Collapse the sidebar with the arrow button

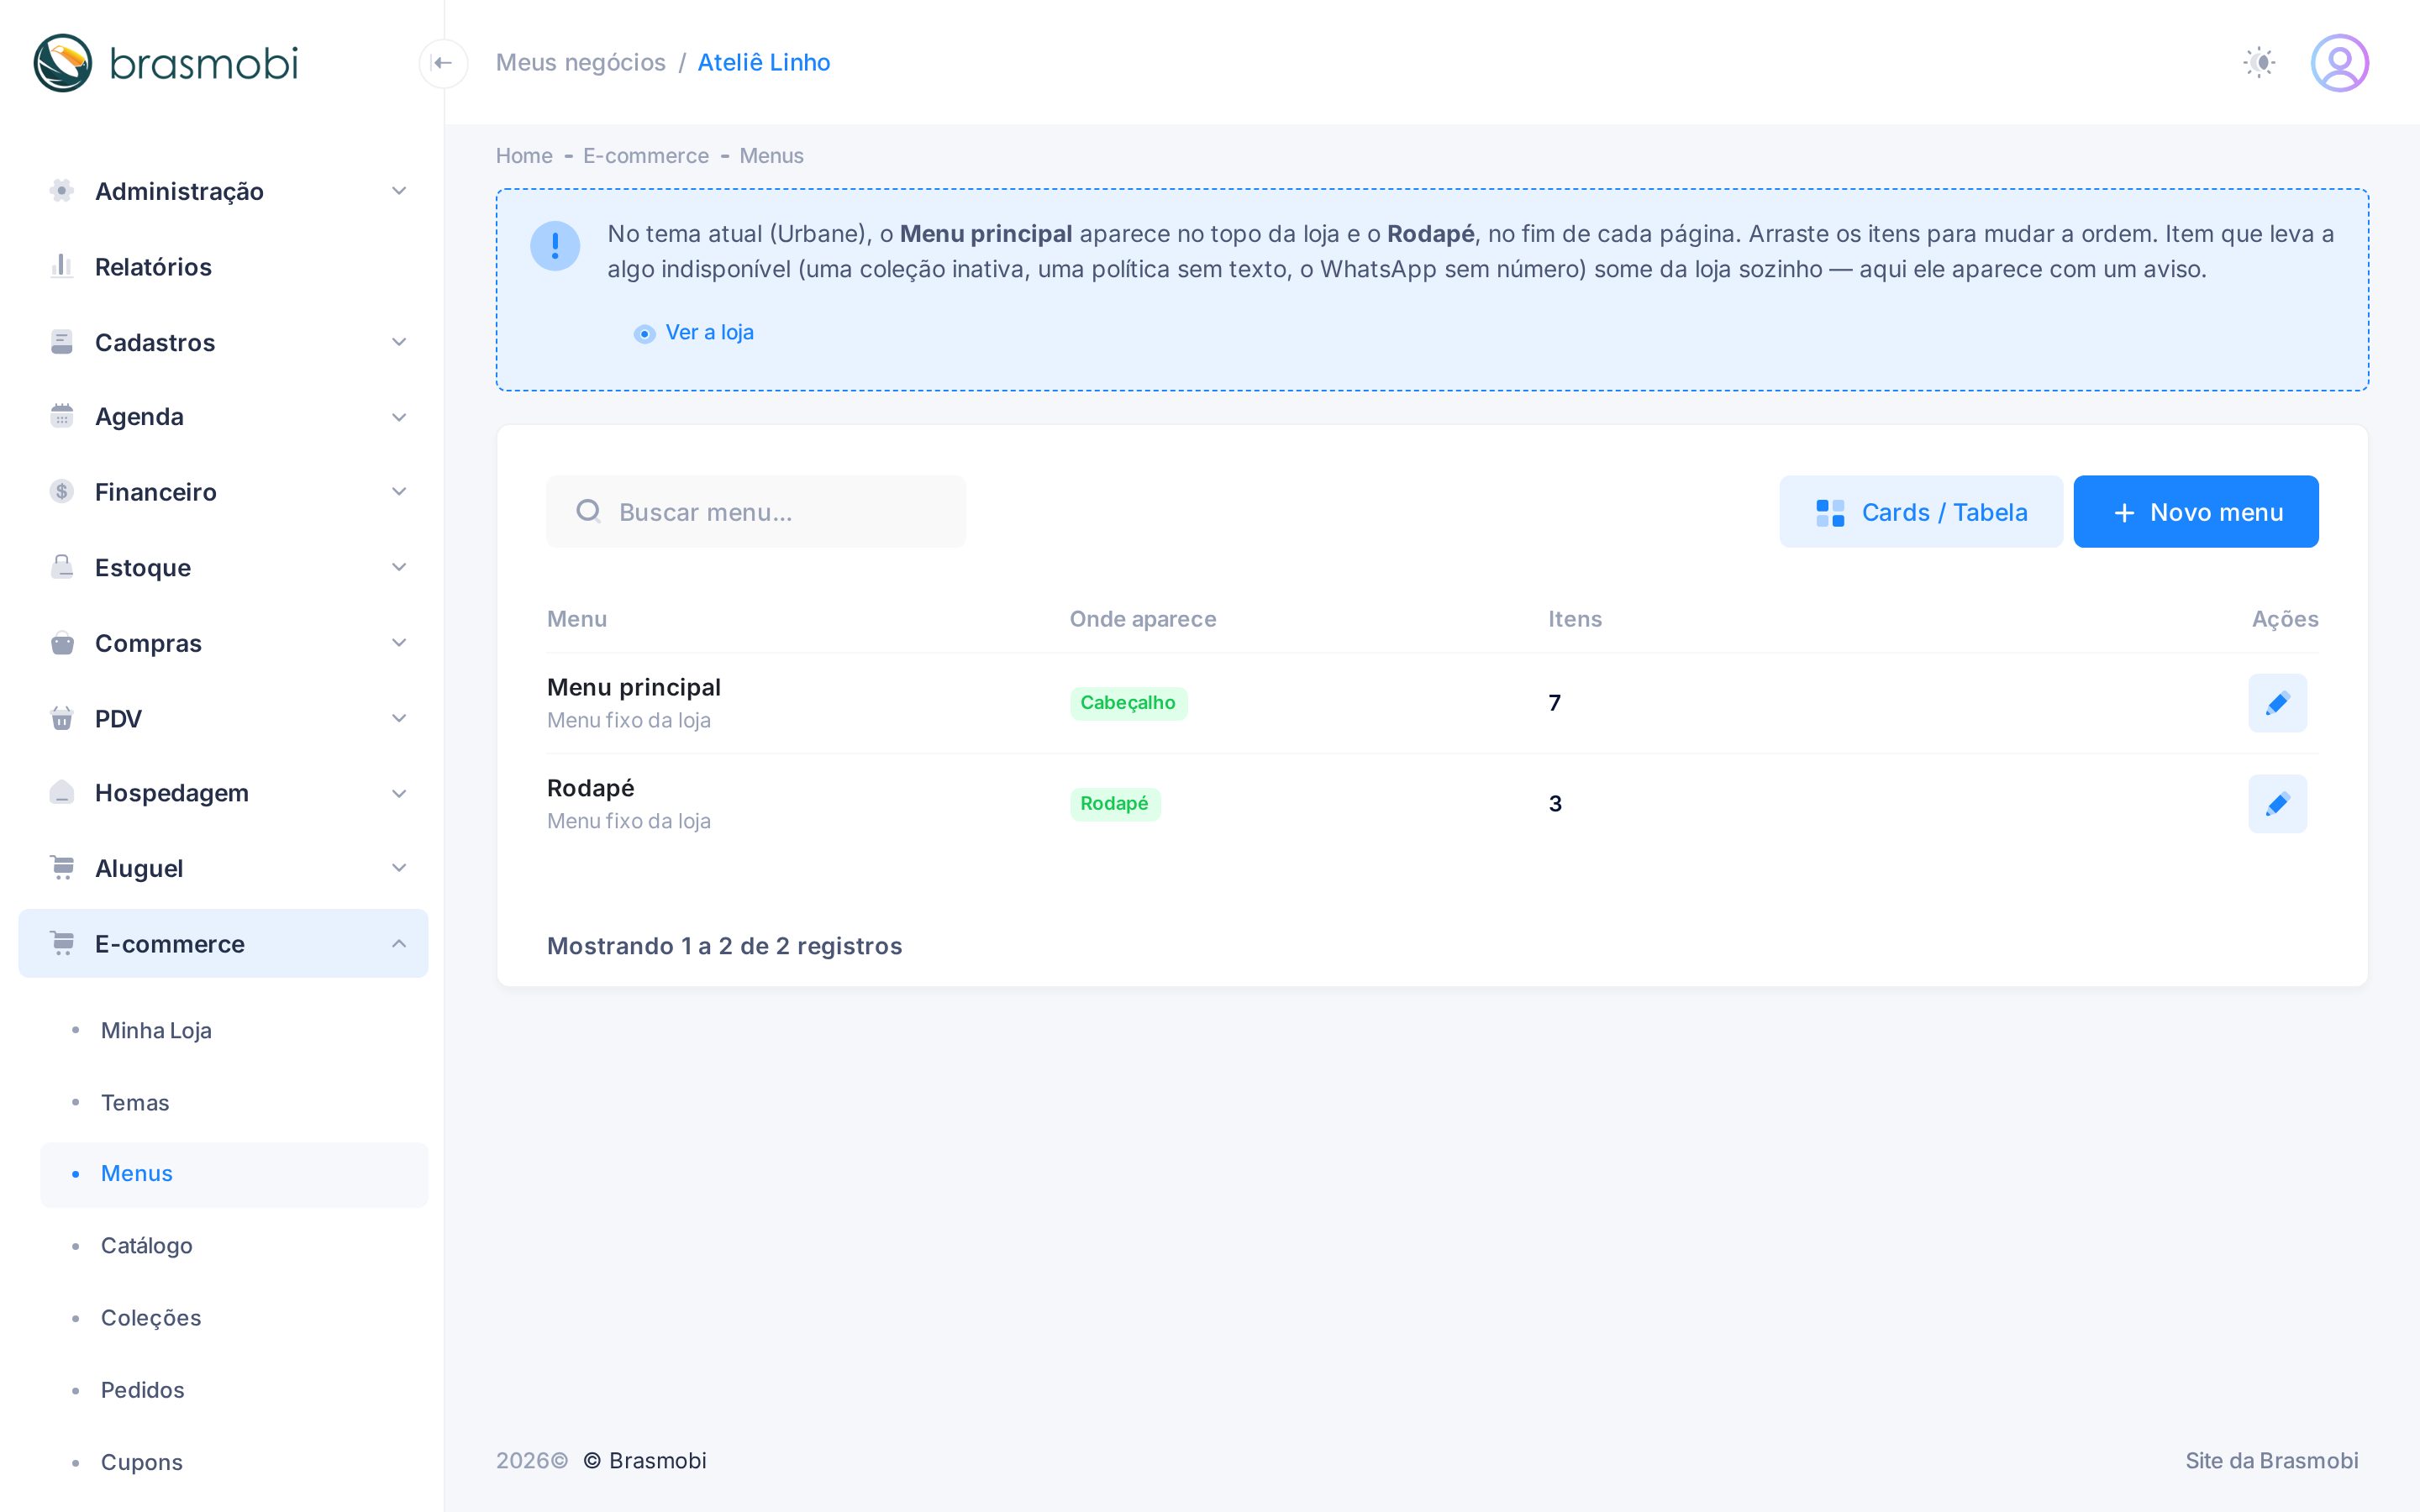(443, 63)
